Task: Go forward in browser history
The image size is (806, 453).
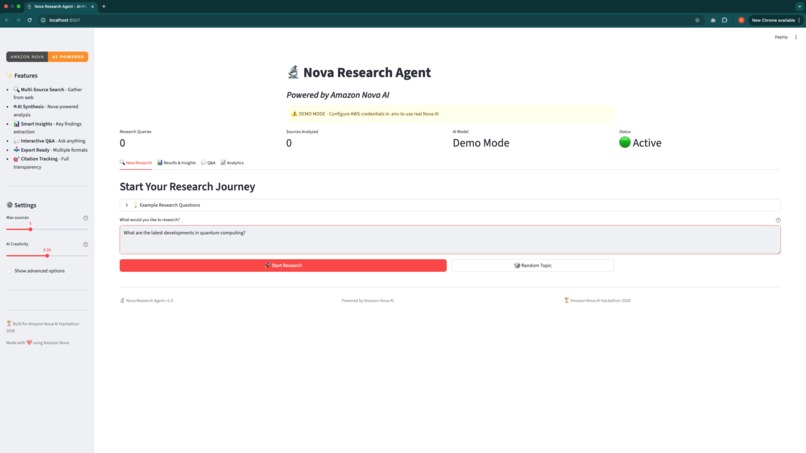Action: click(x=18, y=20)
